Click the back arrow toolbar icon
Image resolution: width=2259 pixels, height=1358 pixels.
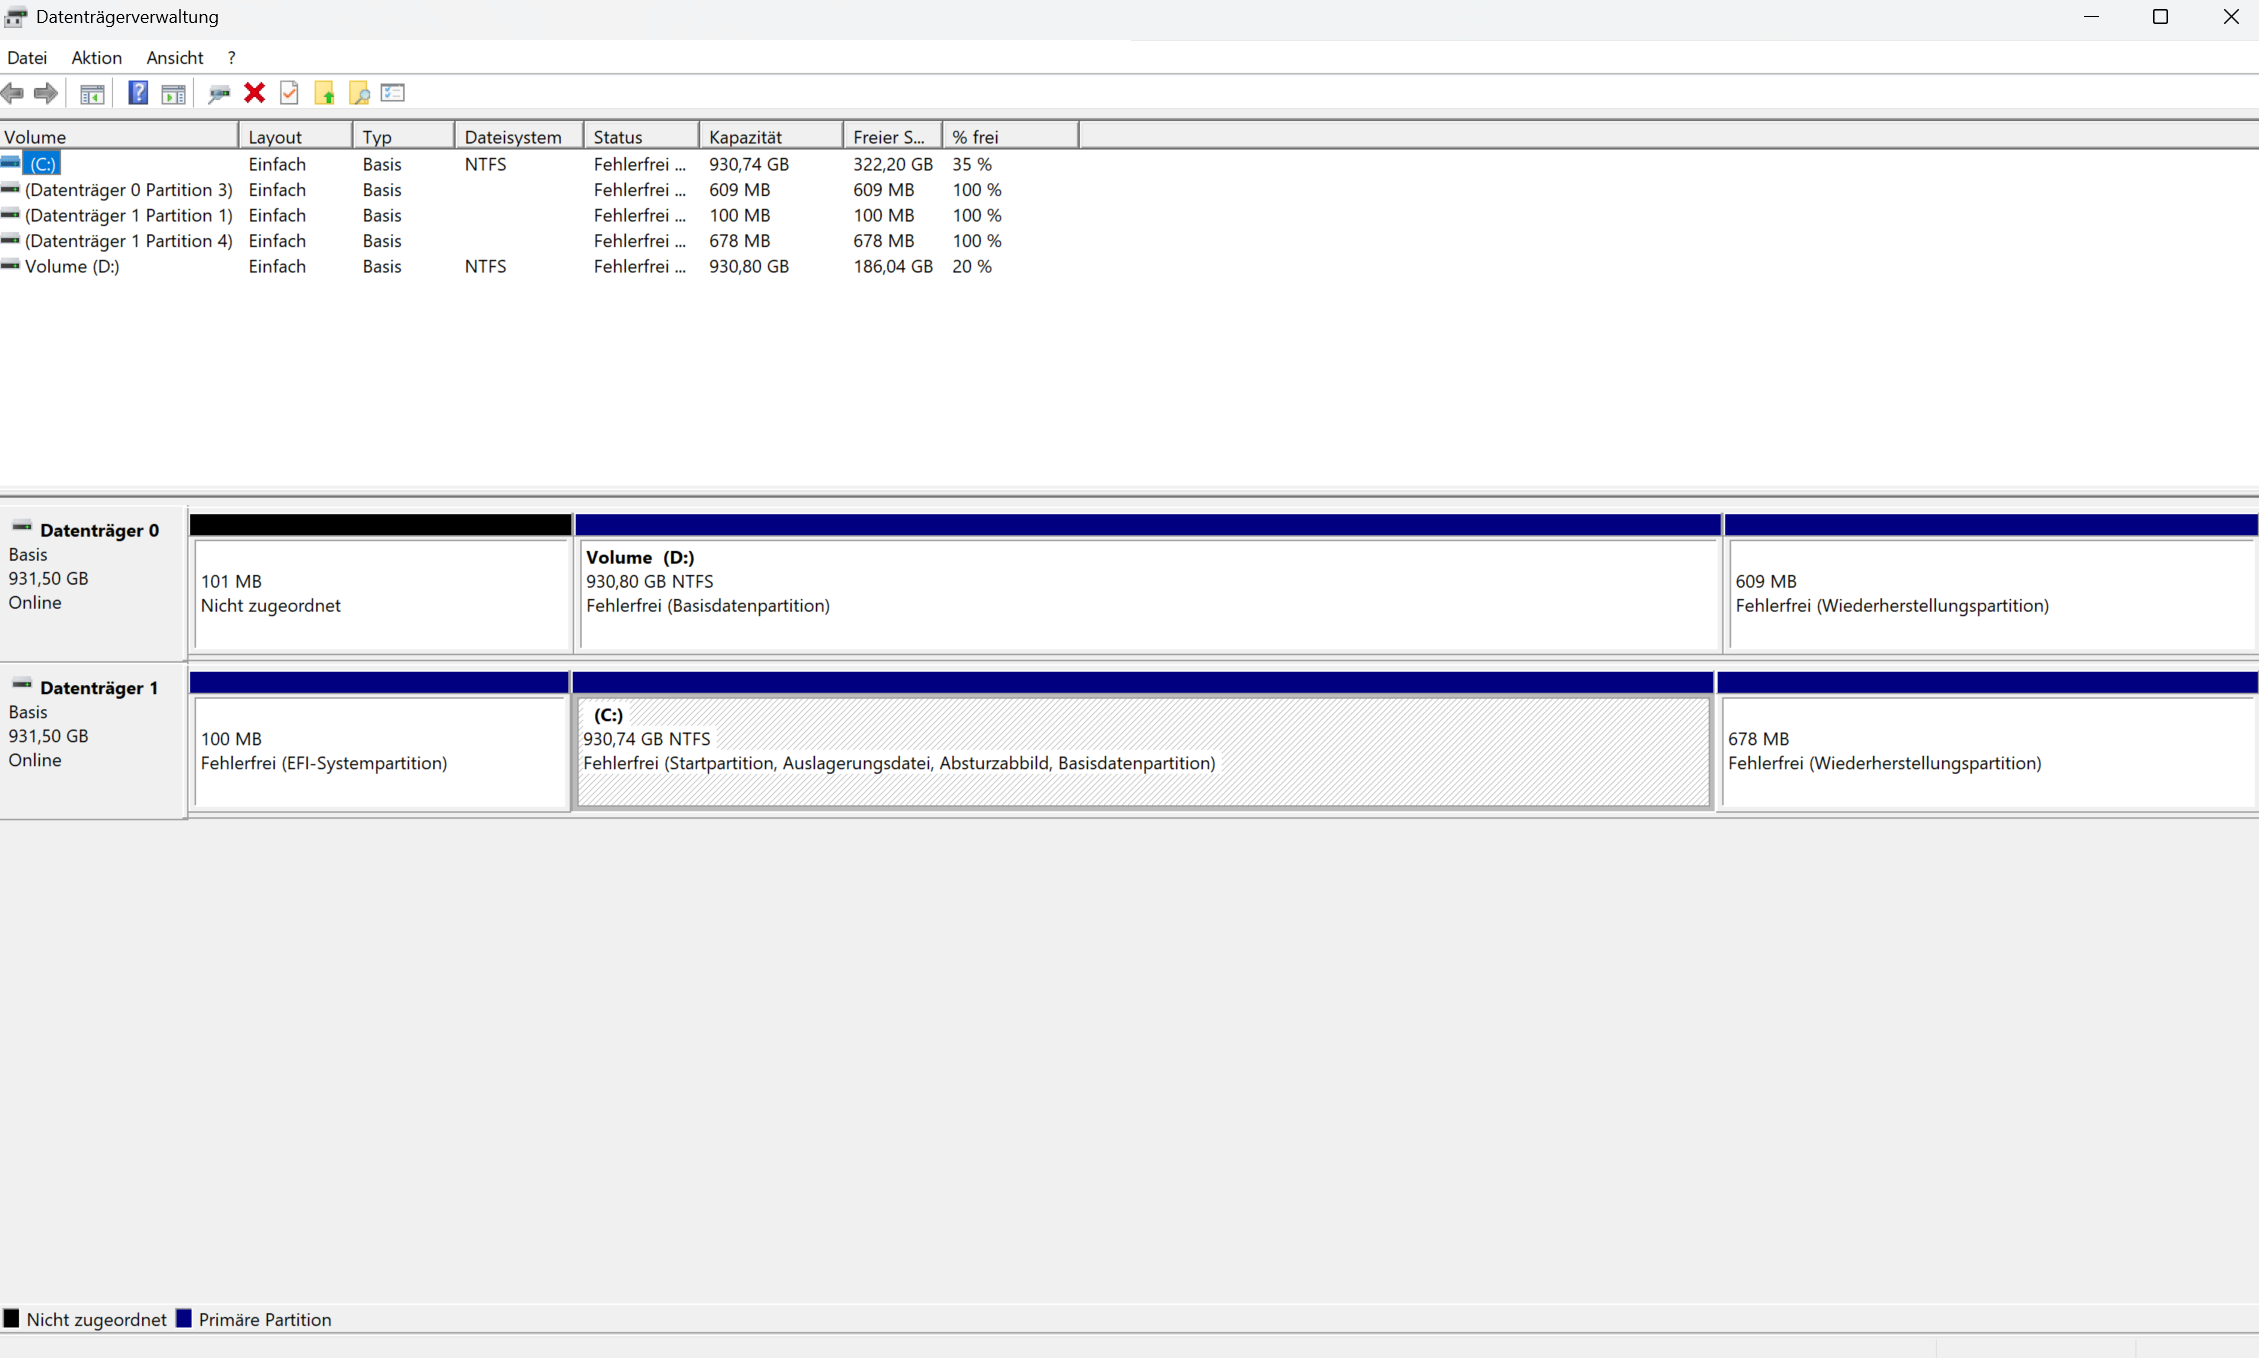pos(13,93)
